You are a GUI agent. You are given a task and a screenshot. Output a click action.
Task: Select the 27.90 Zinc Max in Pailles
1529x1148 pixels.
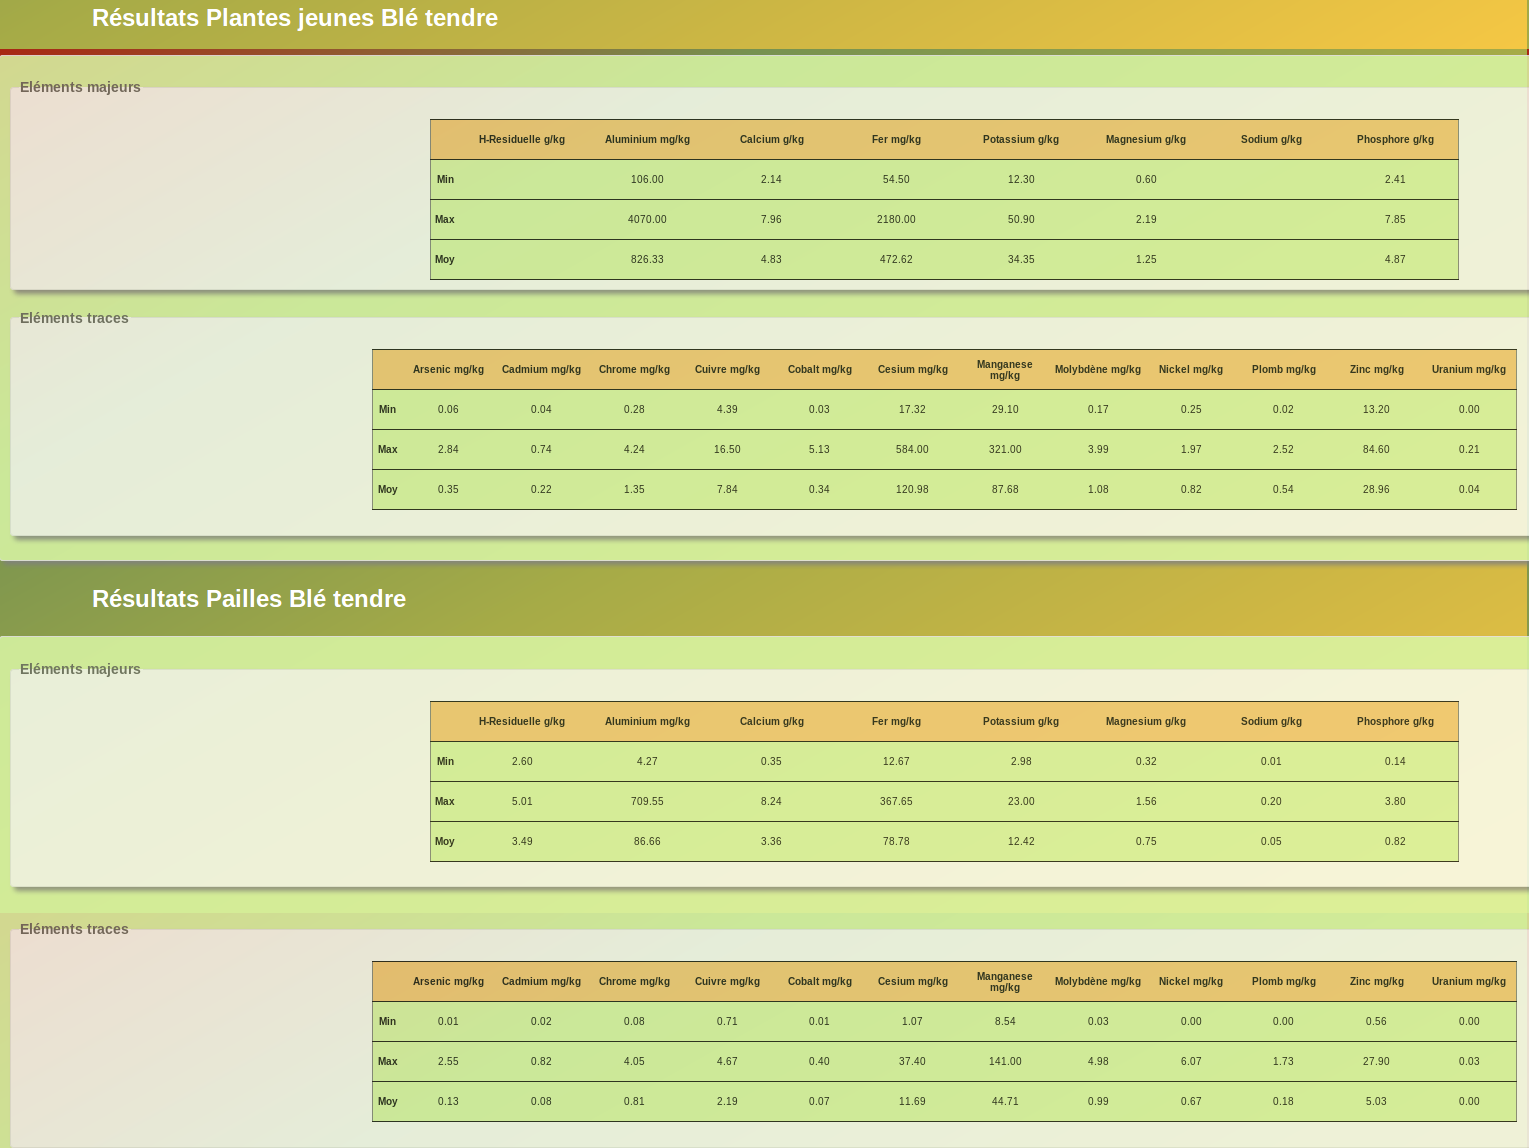pos(1376,1061)
